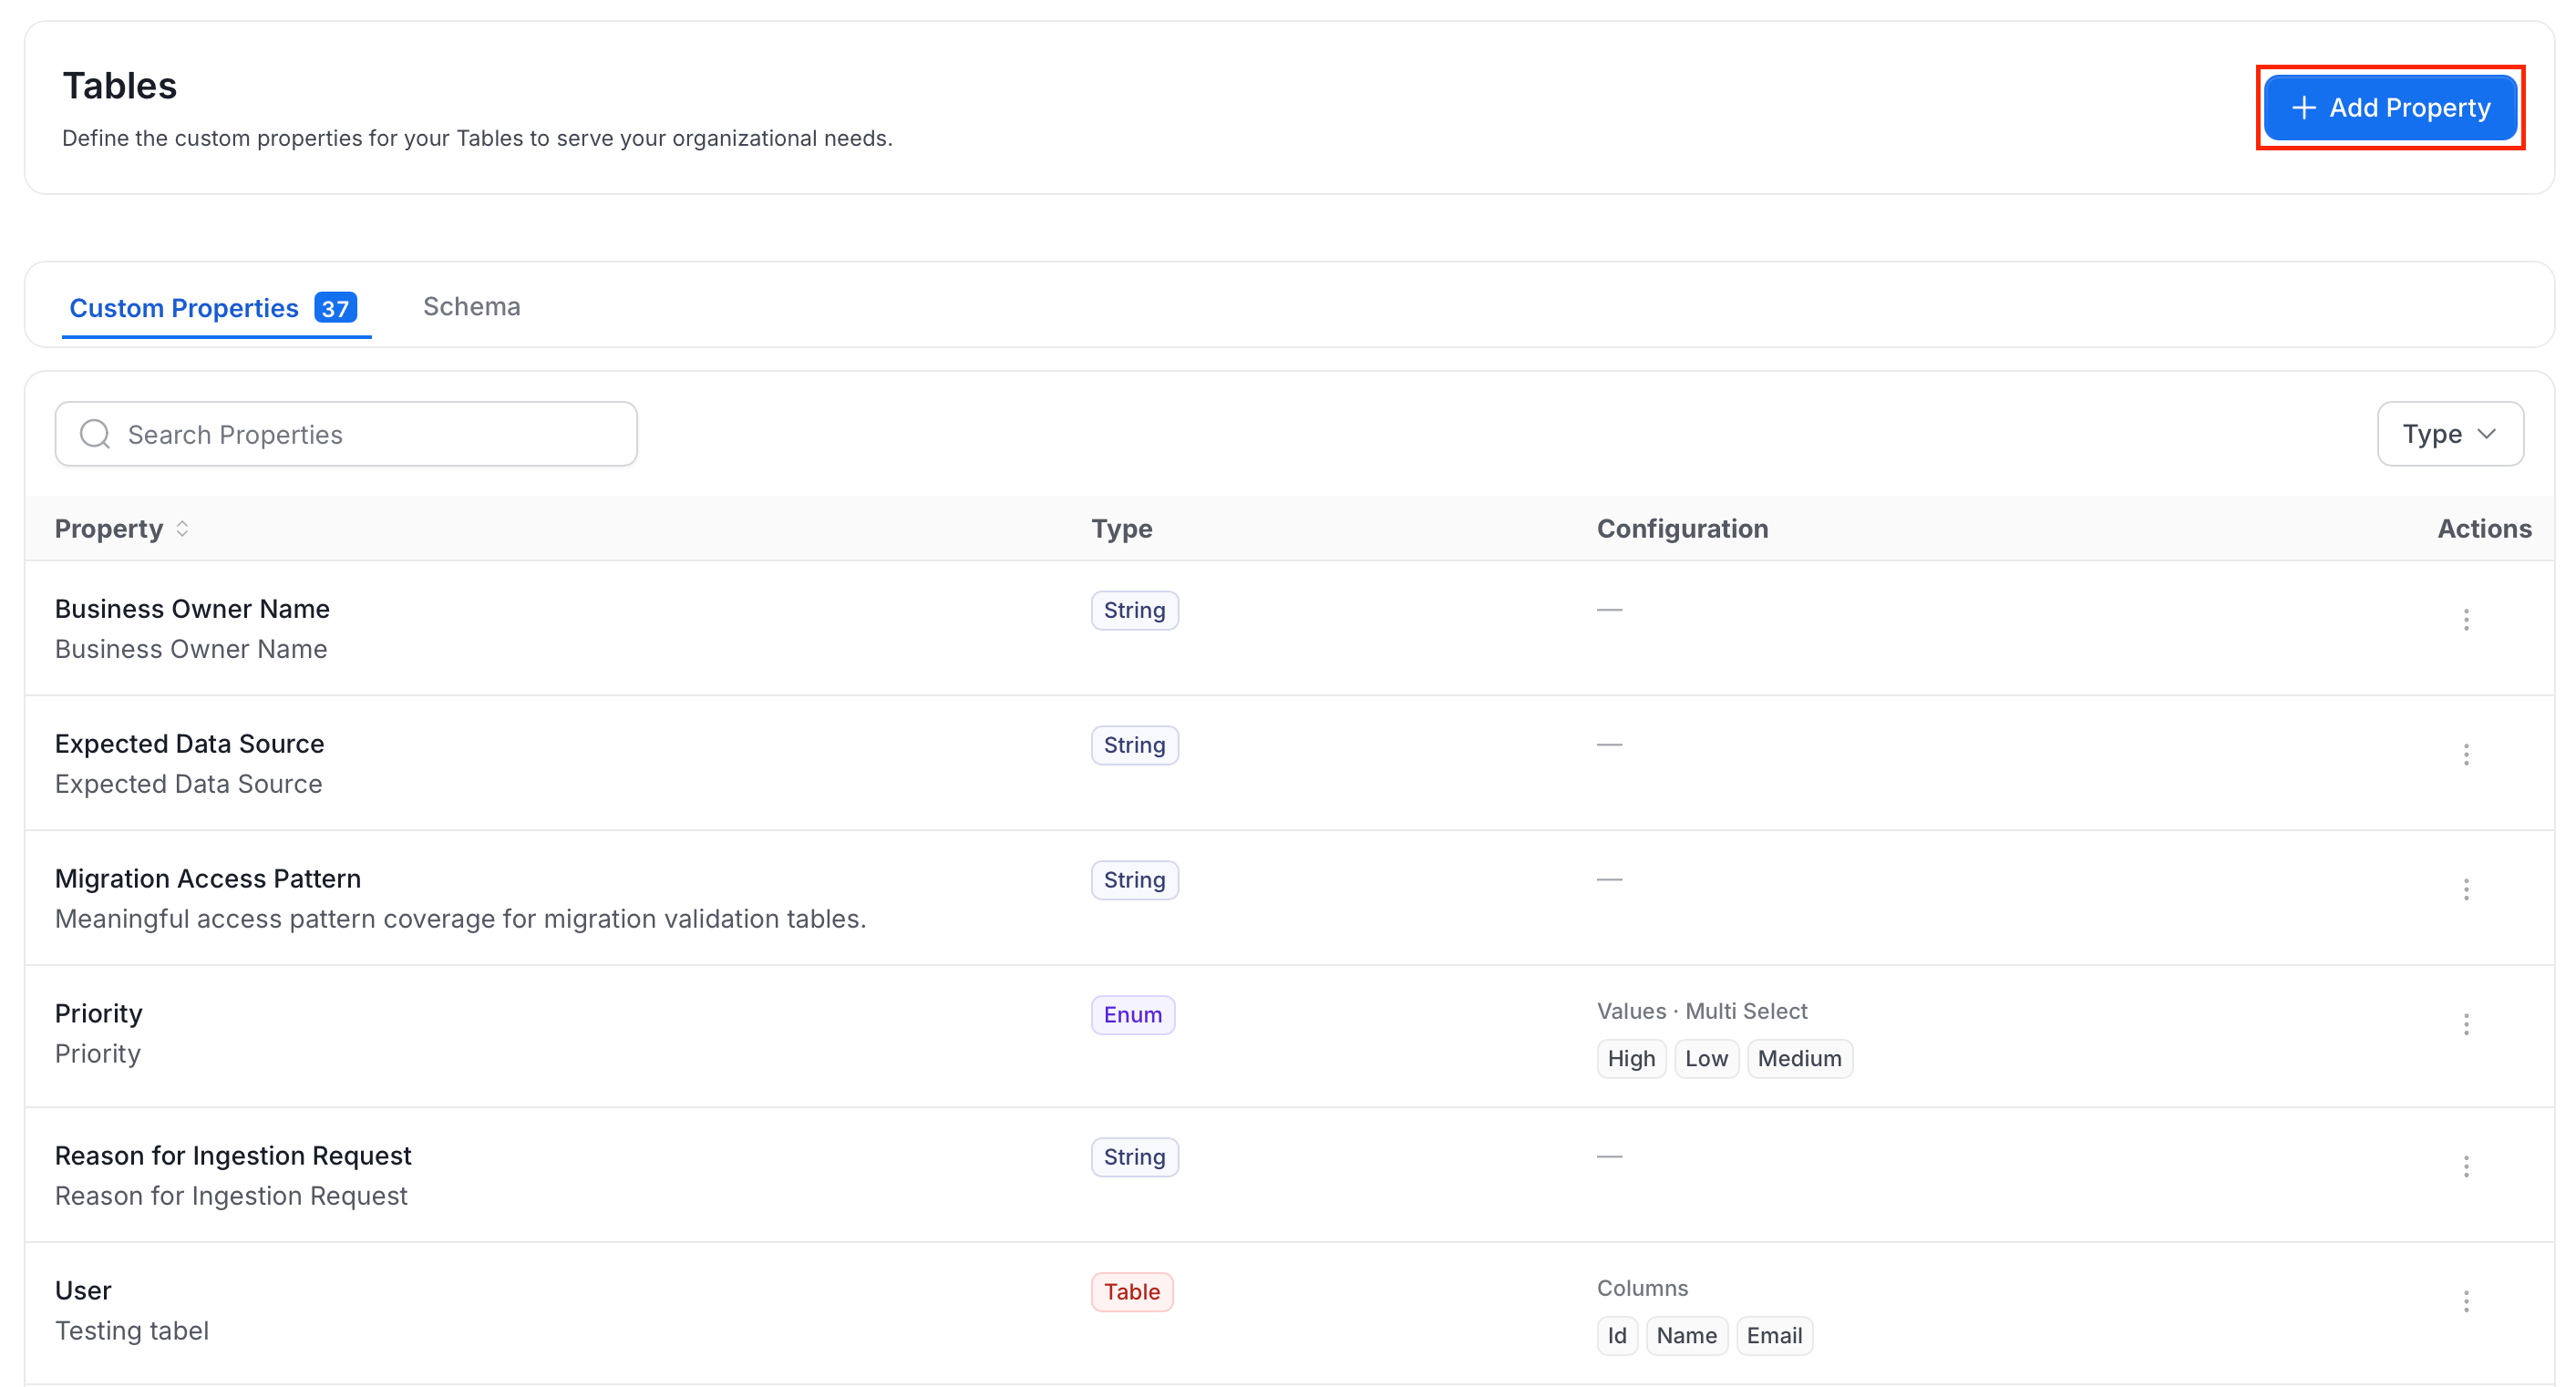The width and height of the screenshot is (2576, 1387).
Task: Select the Custom Properties tab
Action: pyautogui.click(x=214, y=308)
